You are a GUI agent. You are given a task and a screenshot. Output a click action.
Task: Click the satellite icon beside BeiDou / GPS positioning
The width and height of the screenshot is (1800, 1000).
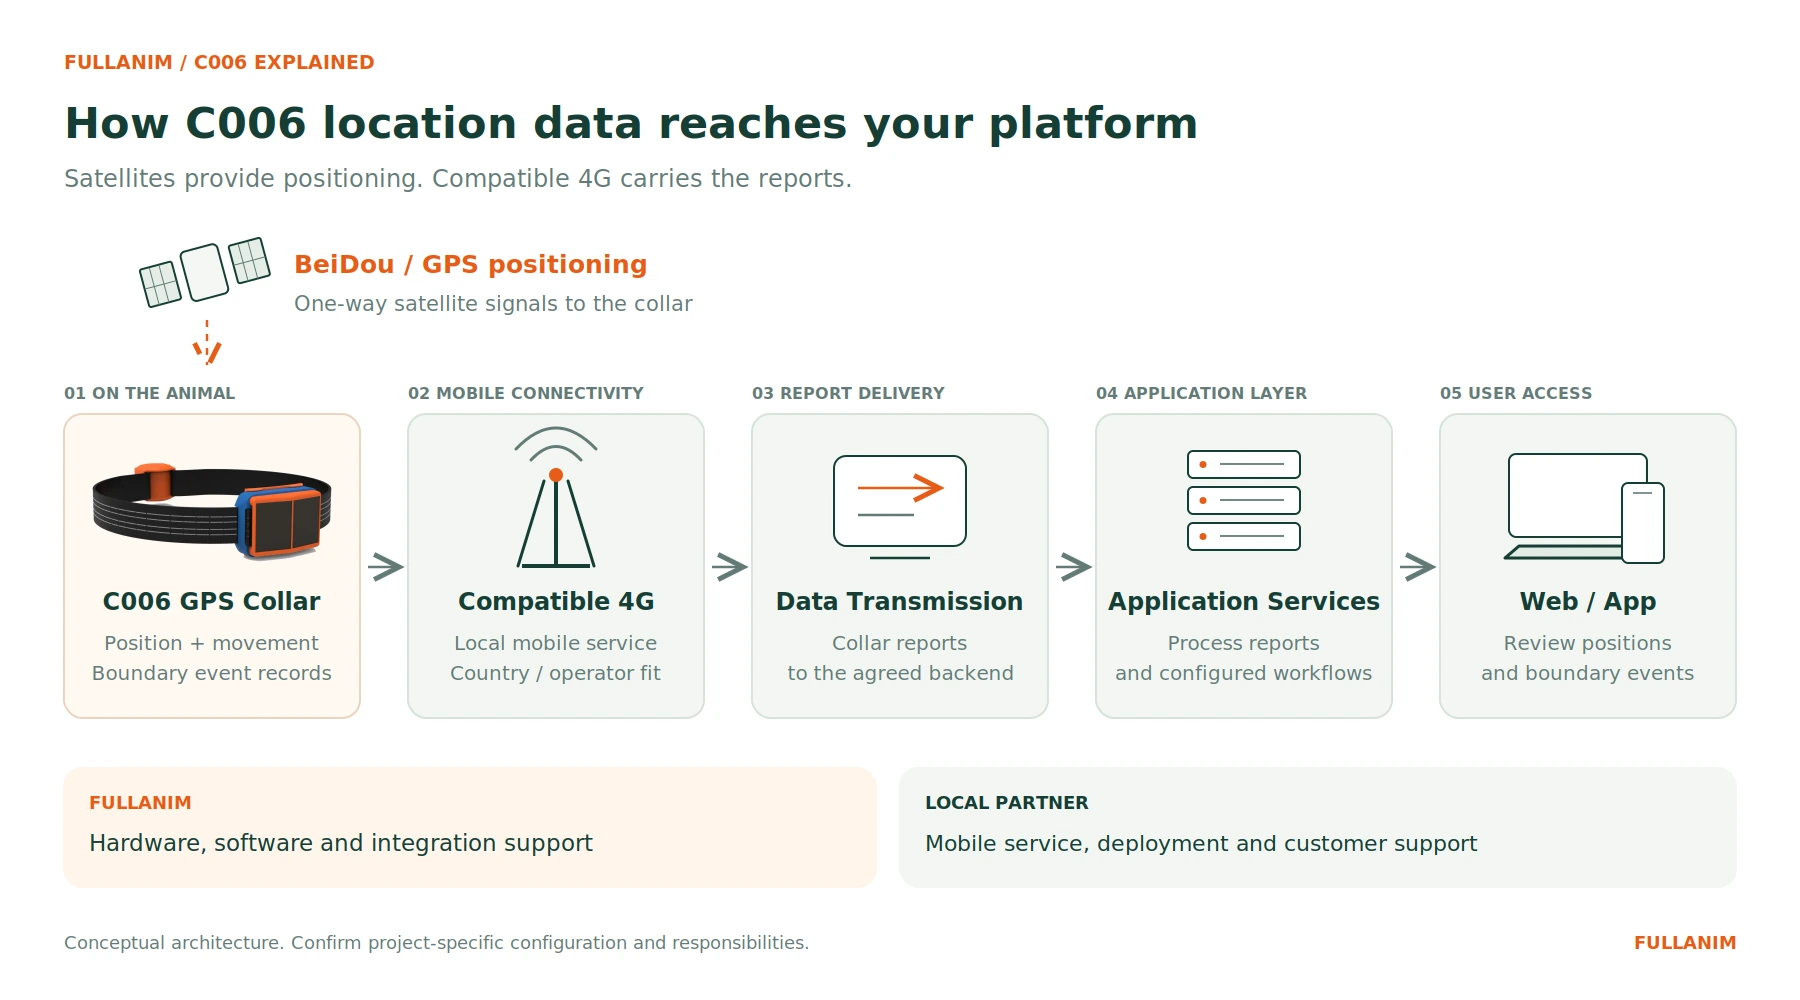click(205, 272)
